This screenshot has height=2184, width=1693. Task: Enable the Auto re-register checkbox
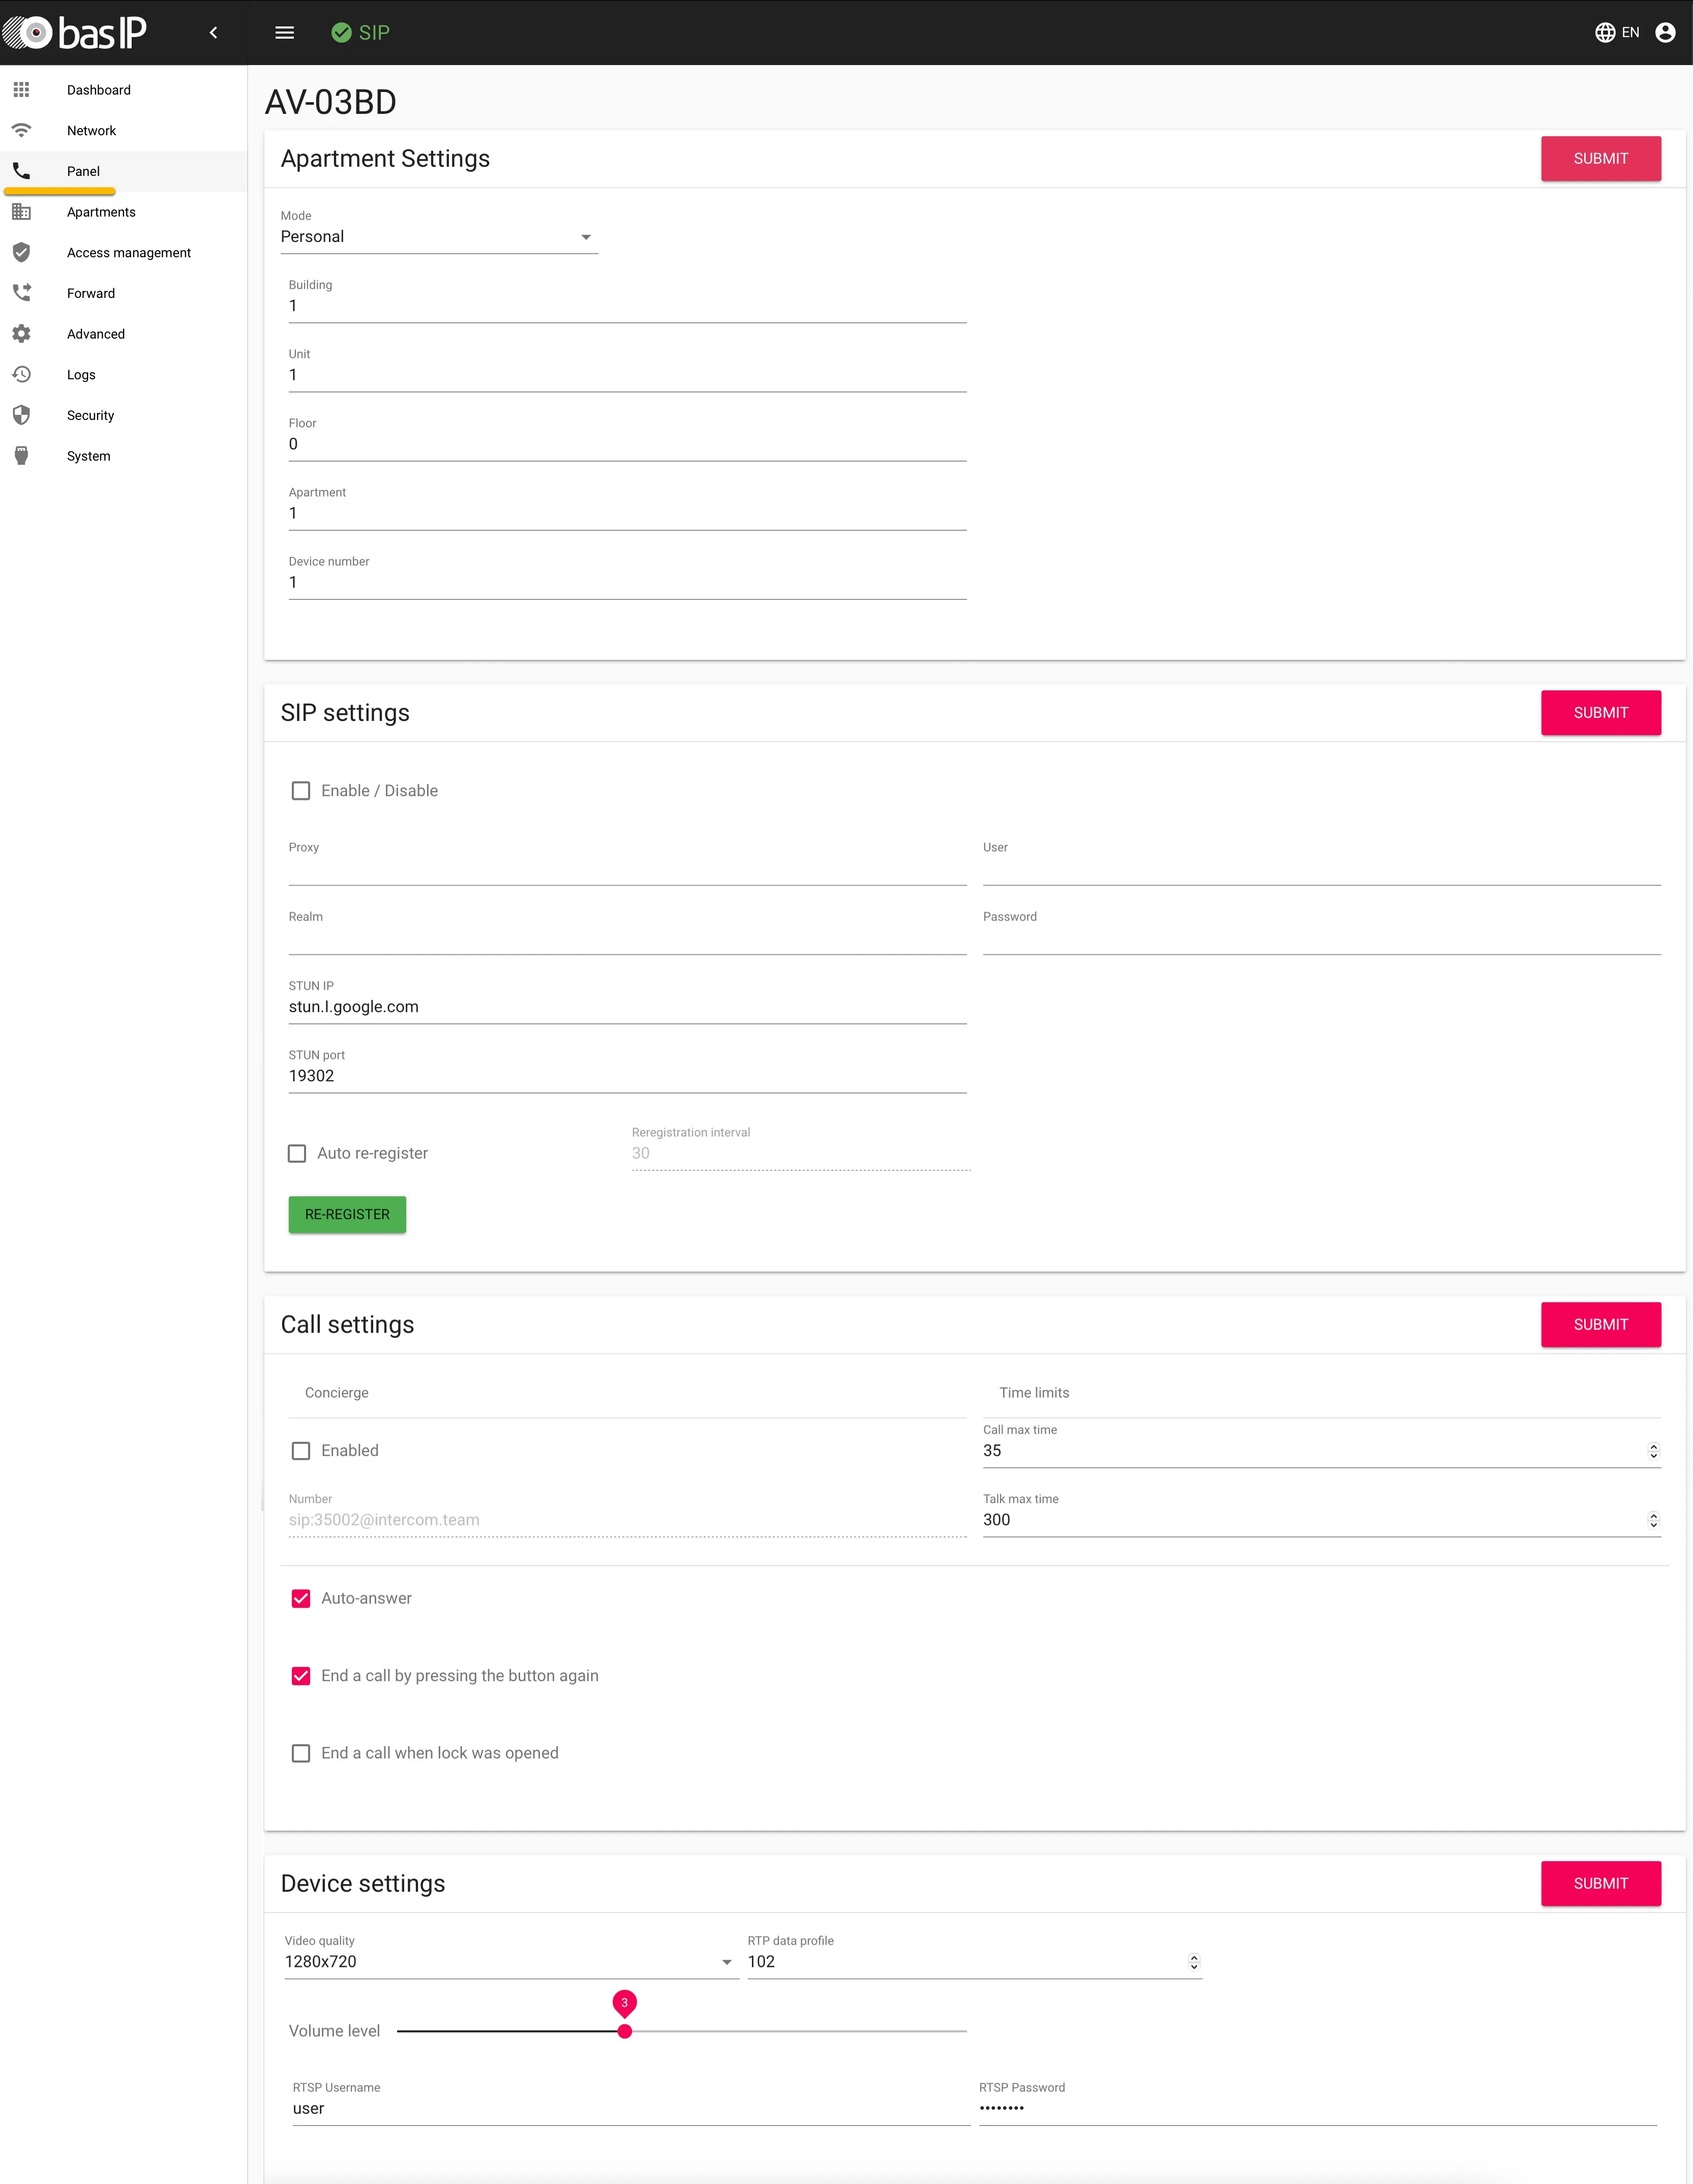click(x=297, y=1153)
